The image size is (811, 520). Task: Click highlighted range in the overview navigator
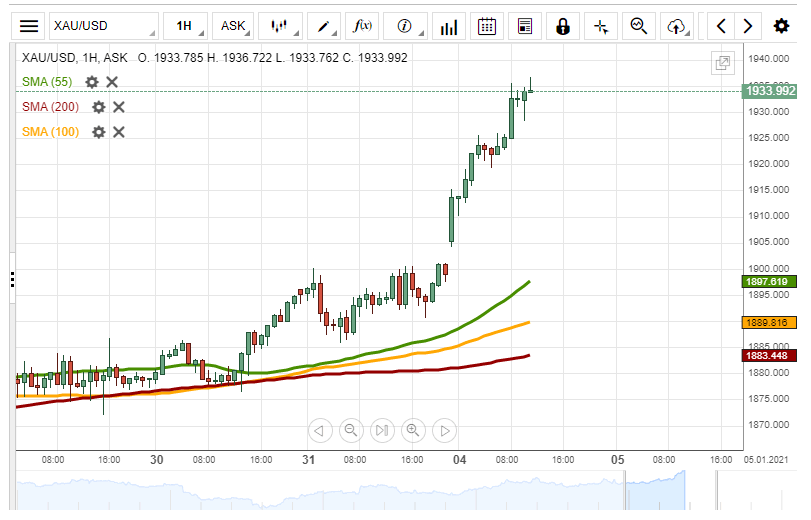pos(656,490)
